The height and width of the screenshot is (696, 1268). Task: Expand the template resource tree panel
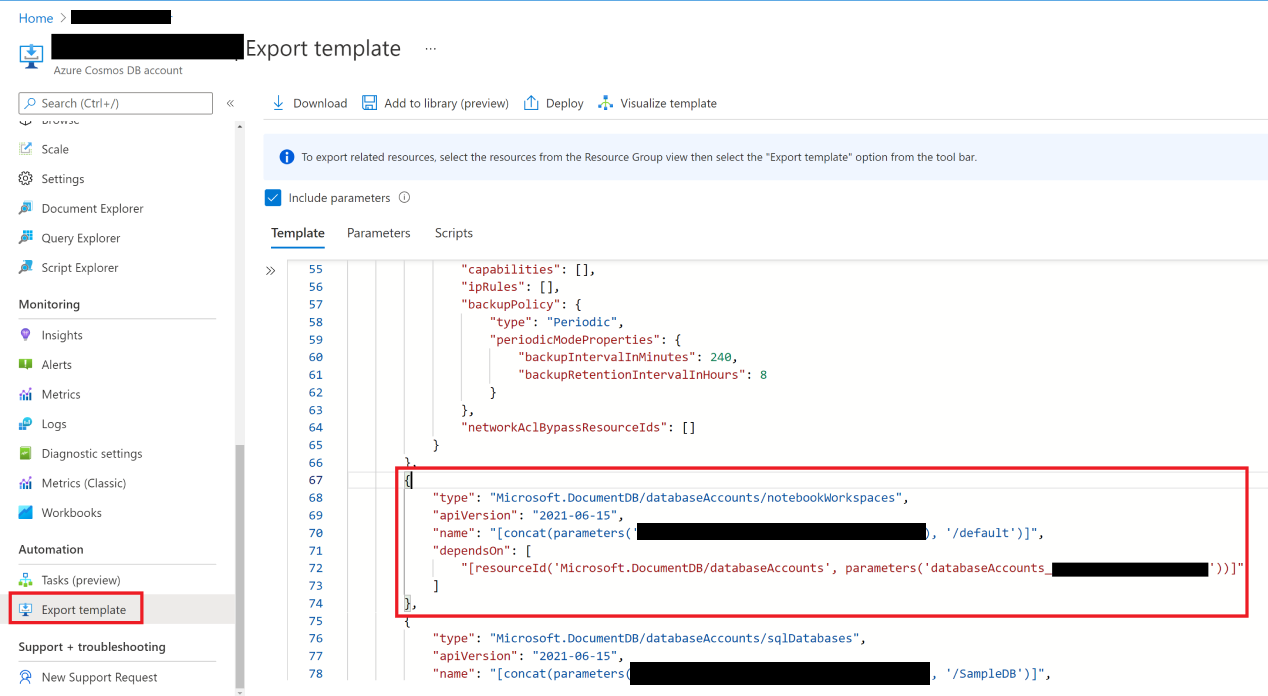[270, 271]
